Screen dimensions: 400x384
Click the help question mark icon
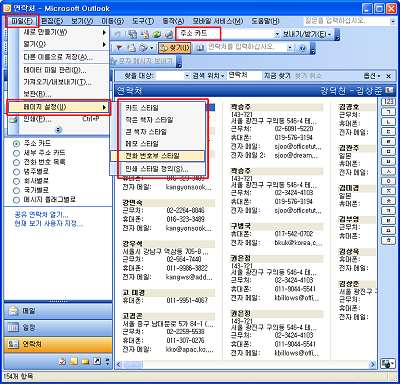(302, 48)
